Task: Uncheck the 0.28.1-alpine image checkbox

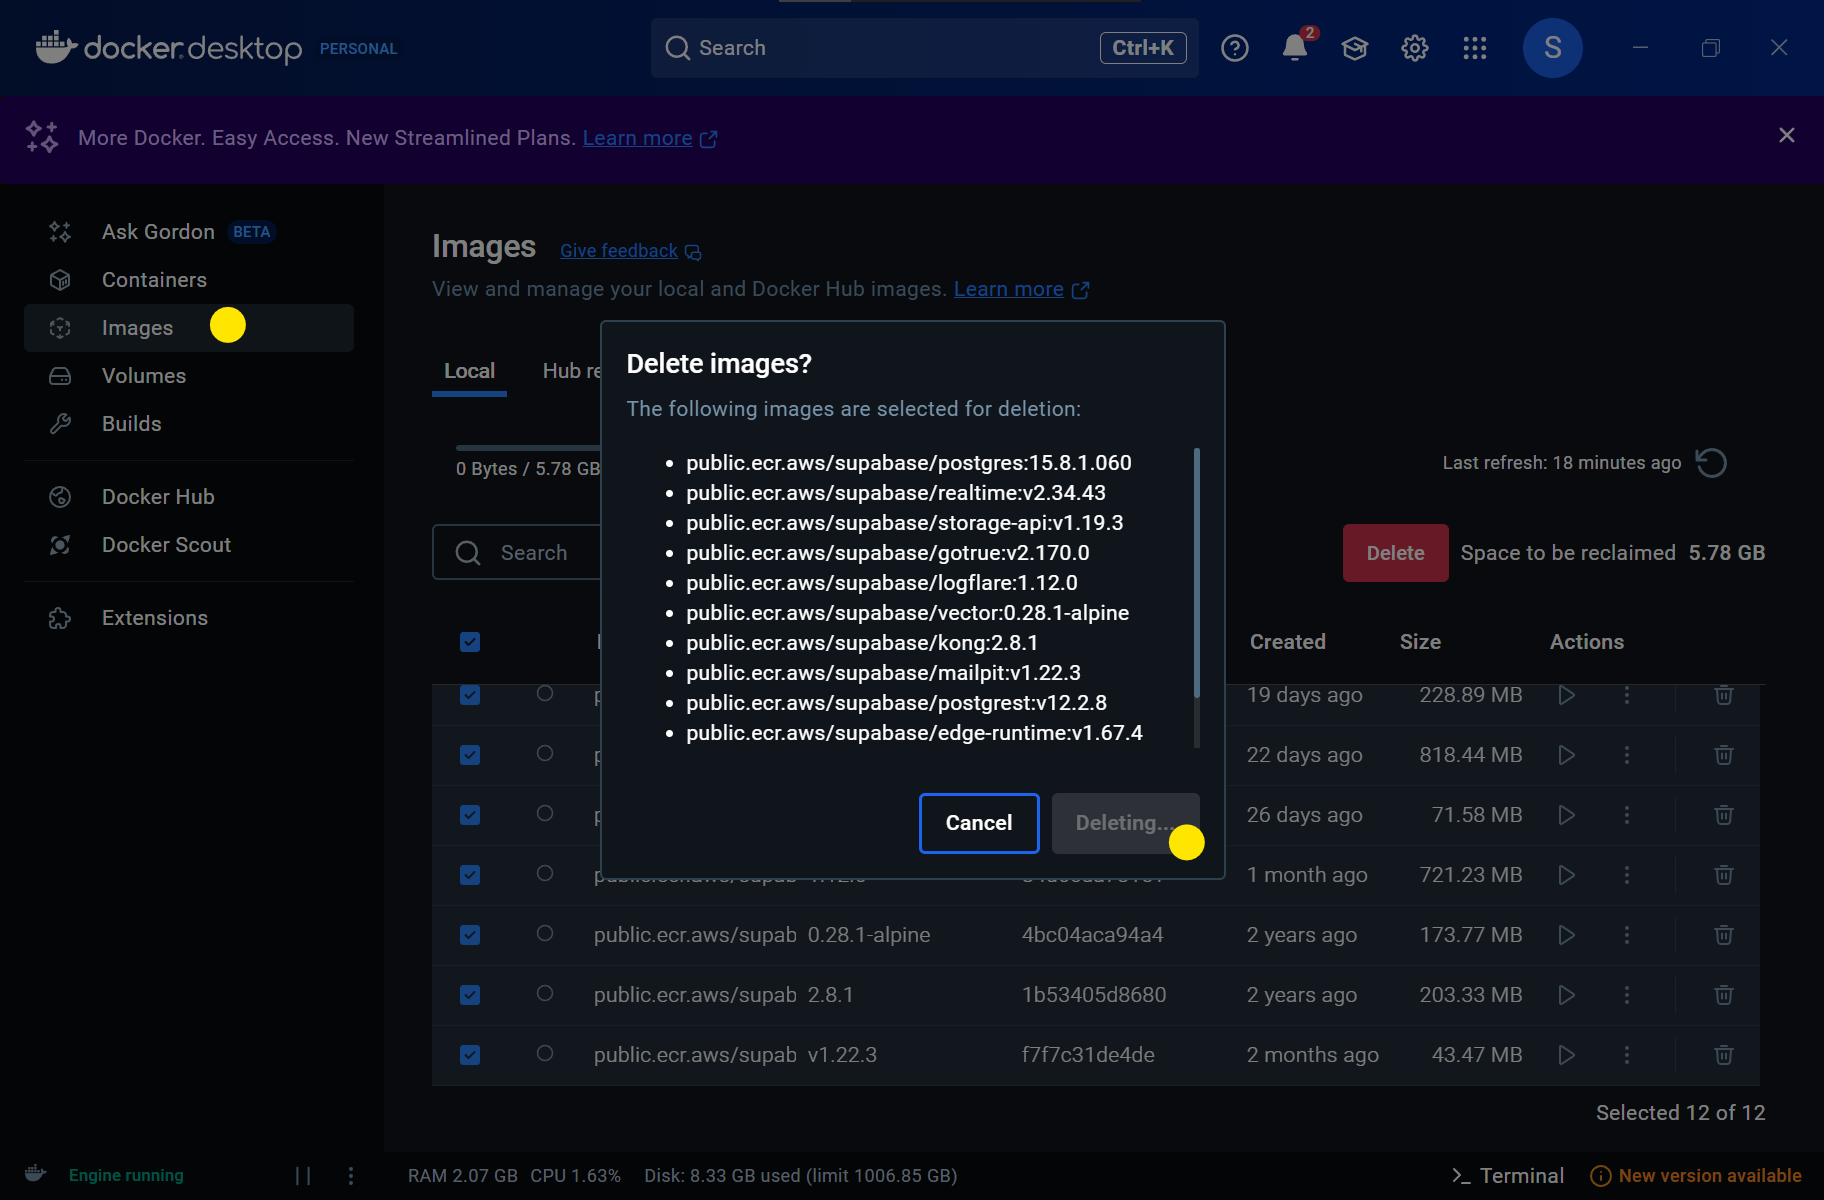Action: 470,935
